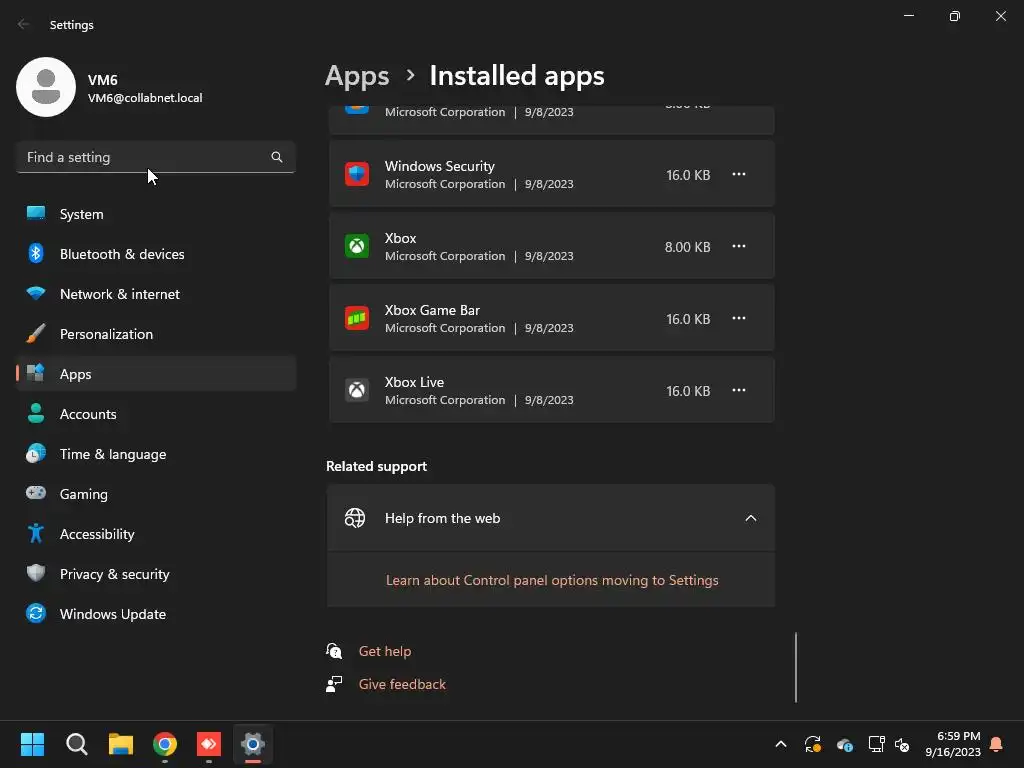The width and height of the screenshot is (1024, 768).
Task: Select Bluetooth & devices category
Action: click(x=155, y=253)
